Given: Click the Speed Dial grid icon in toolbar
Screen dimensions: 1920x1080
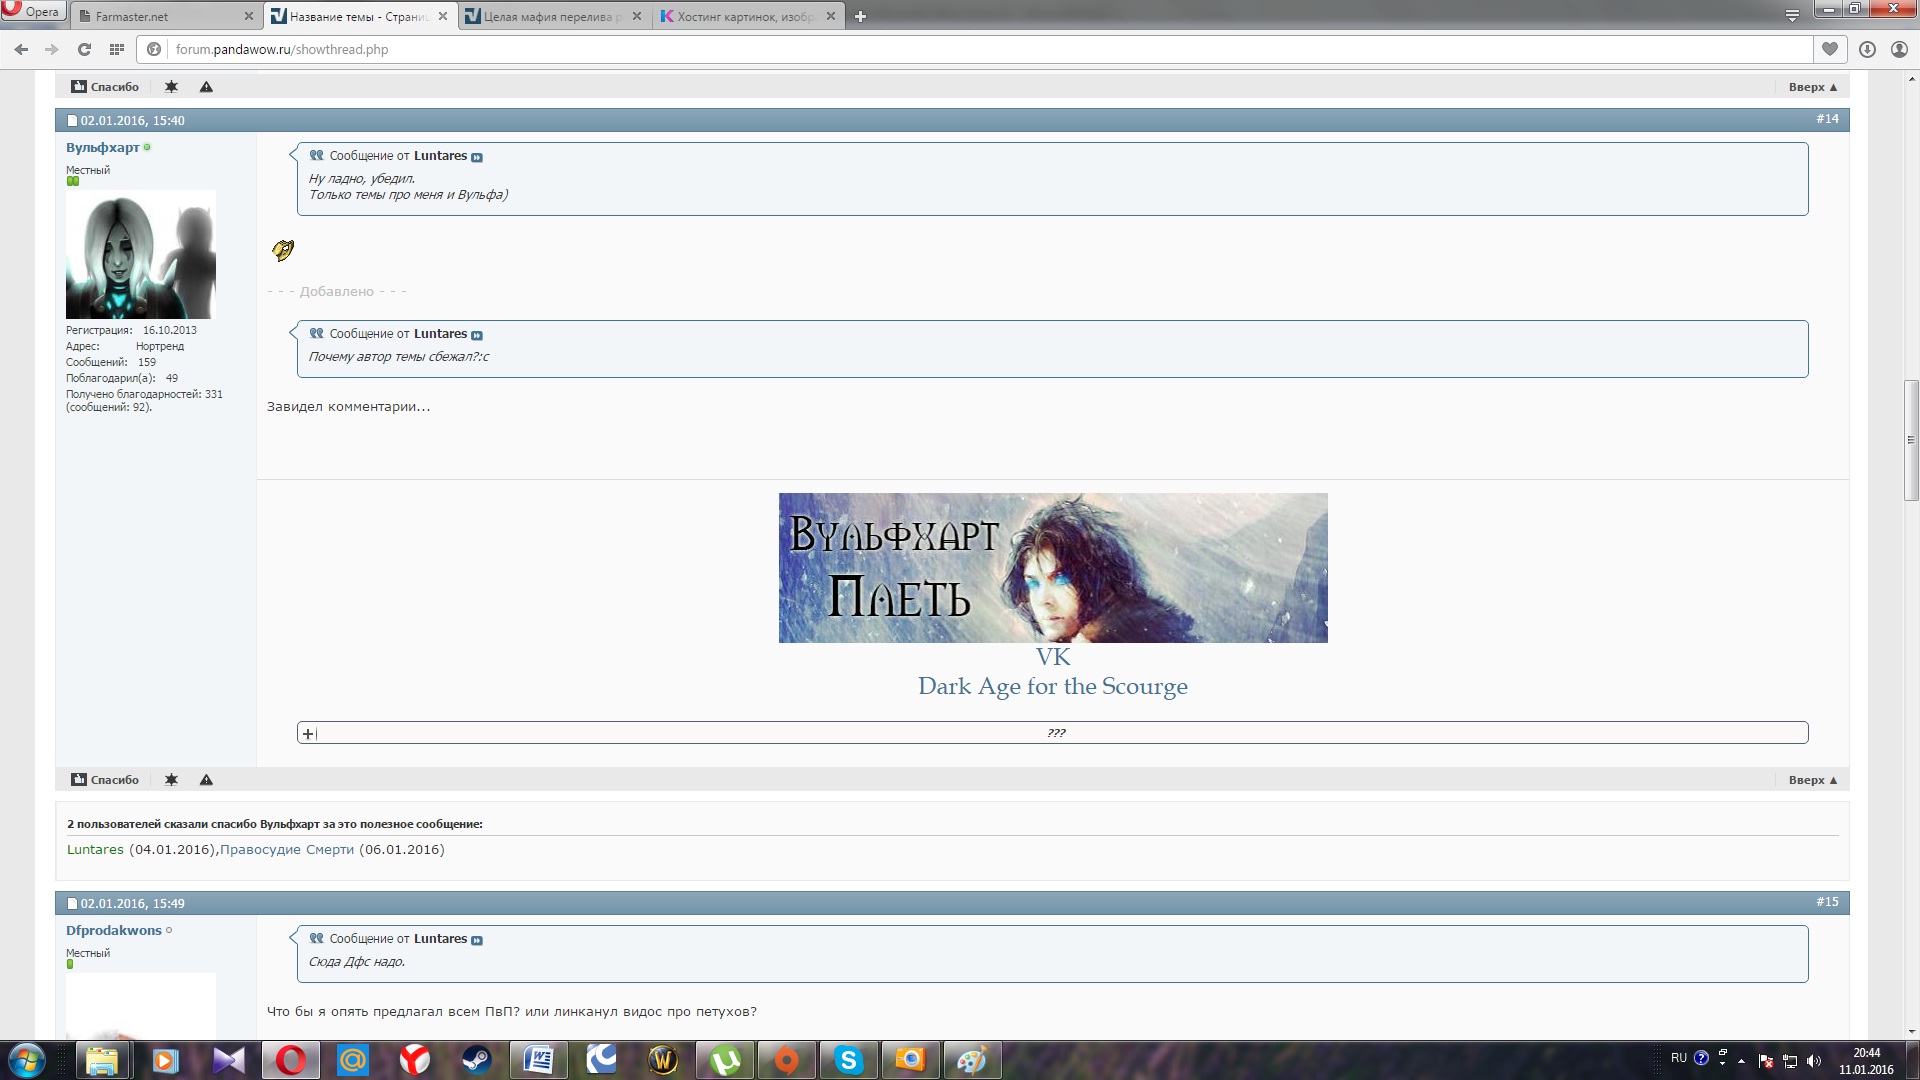Looking at the screenshot, I should (117, 49).
